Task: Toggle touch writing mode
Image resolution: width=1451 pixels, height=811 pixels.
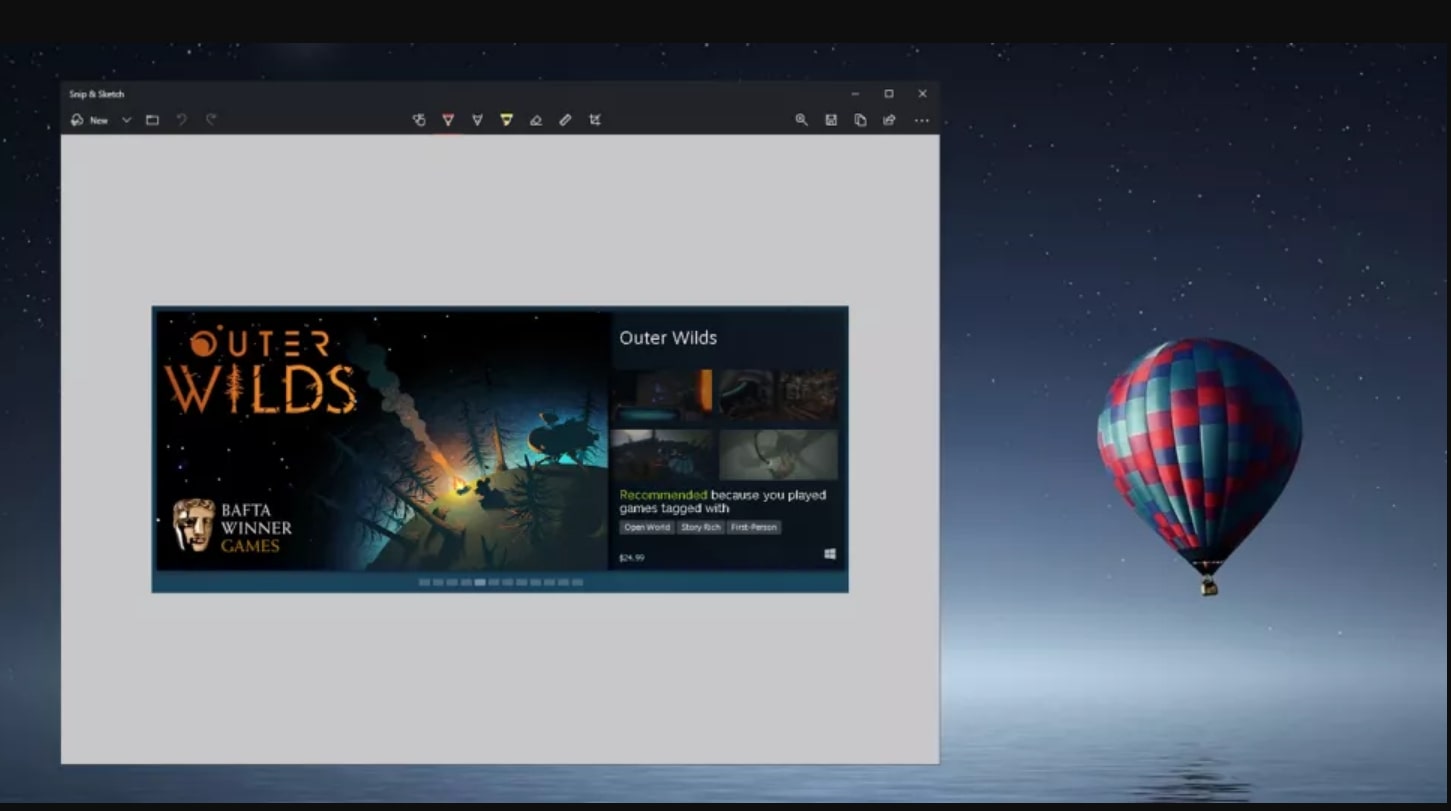Action: click(x=419, y=120)
